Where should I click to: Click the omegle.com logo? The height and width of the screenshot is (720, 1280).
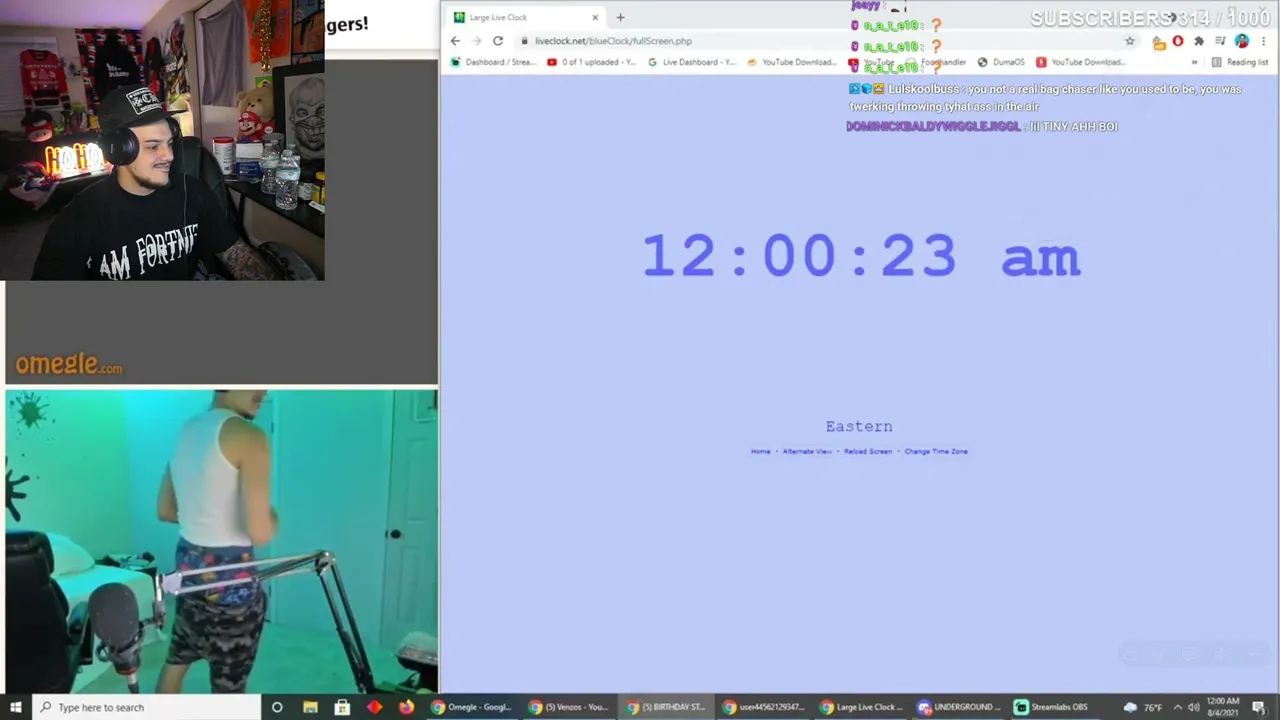point(69,364)
